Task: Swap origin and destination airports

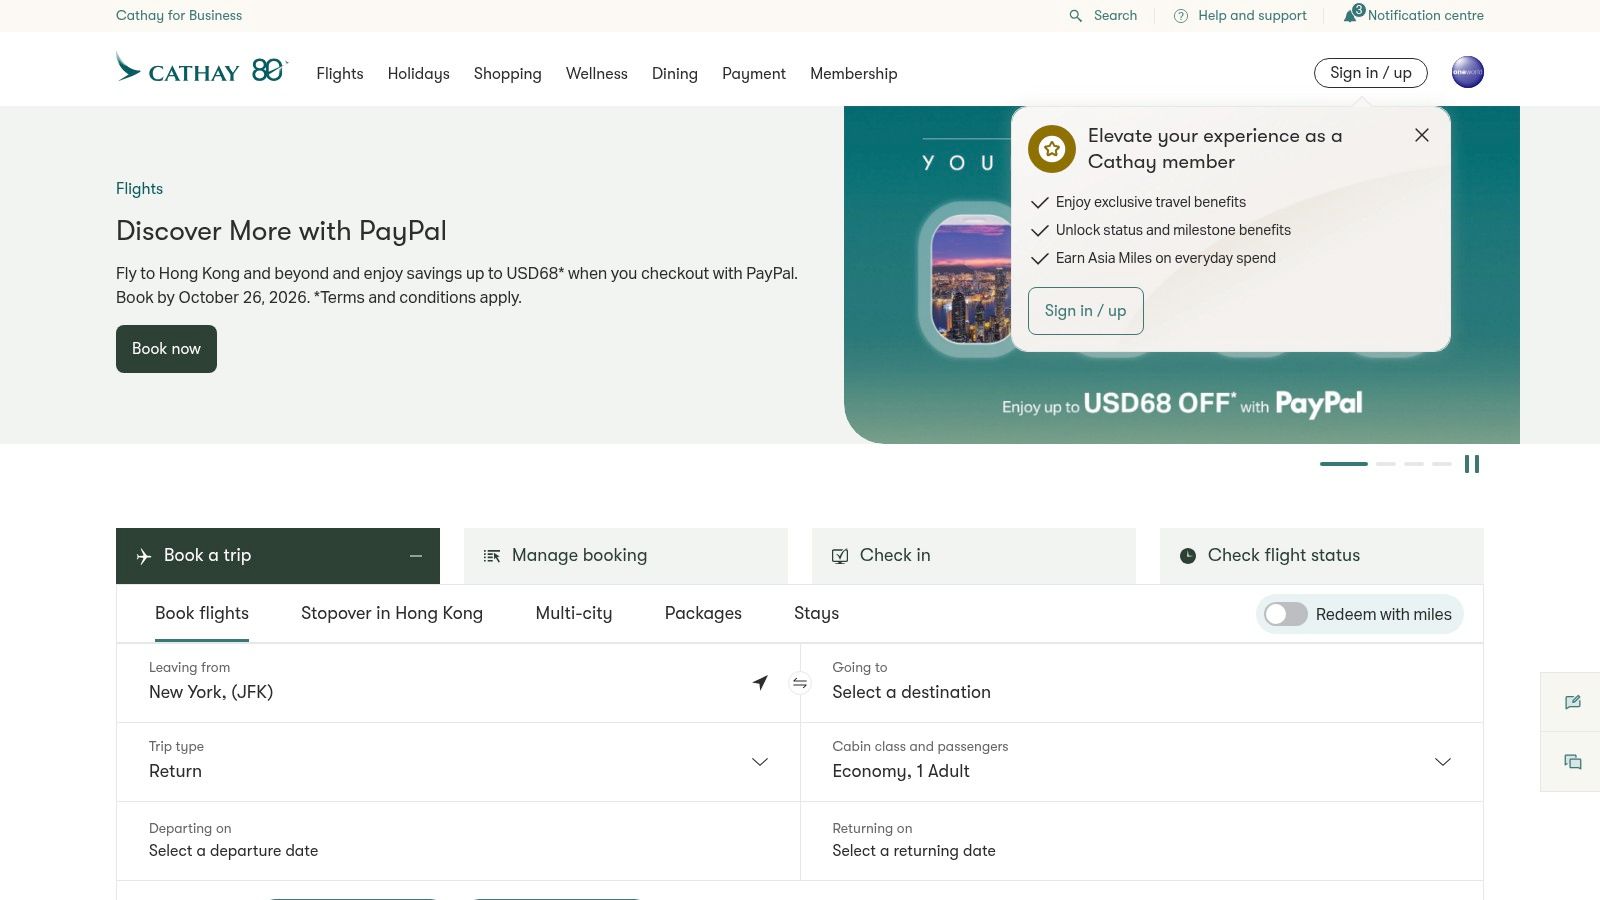Action: pos(800,683)
